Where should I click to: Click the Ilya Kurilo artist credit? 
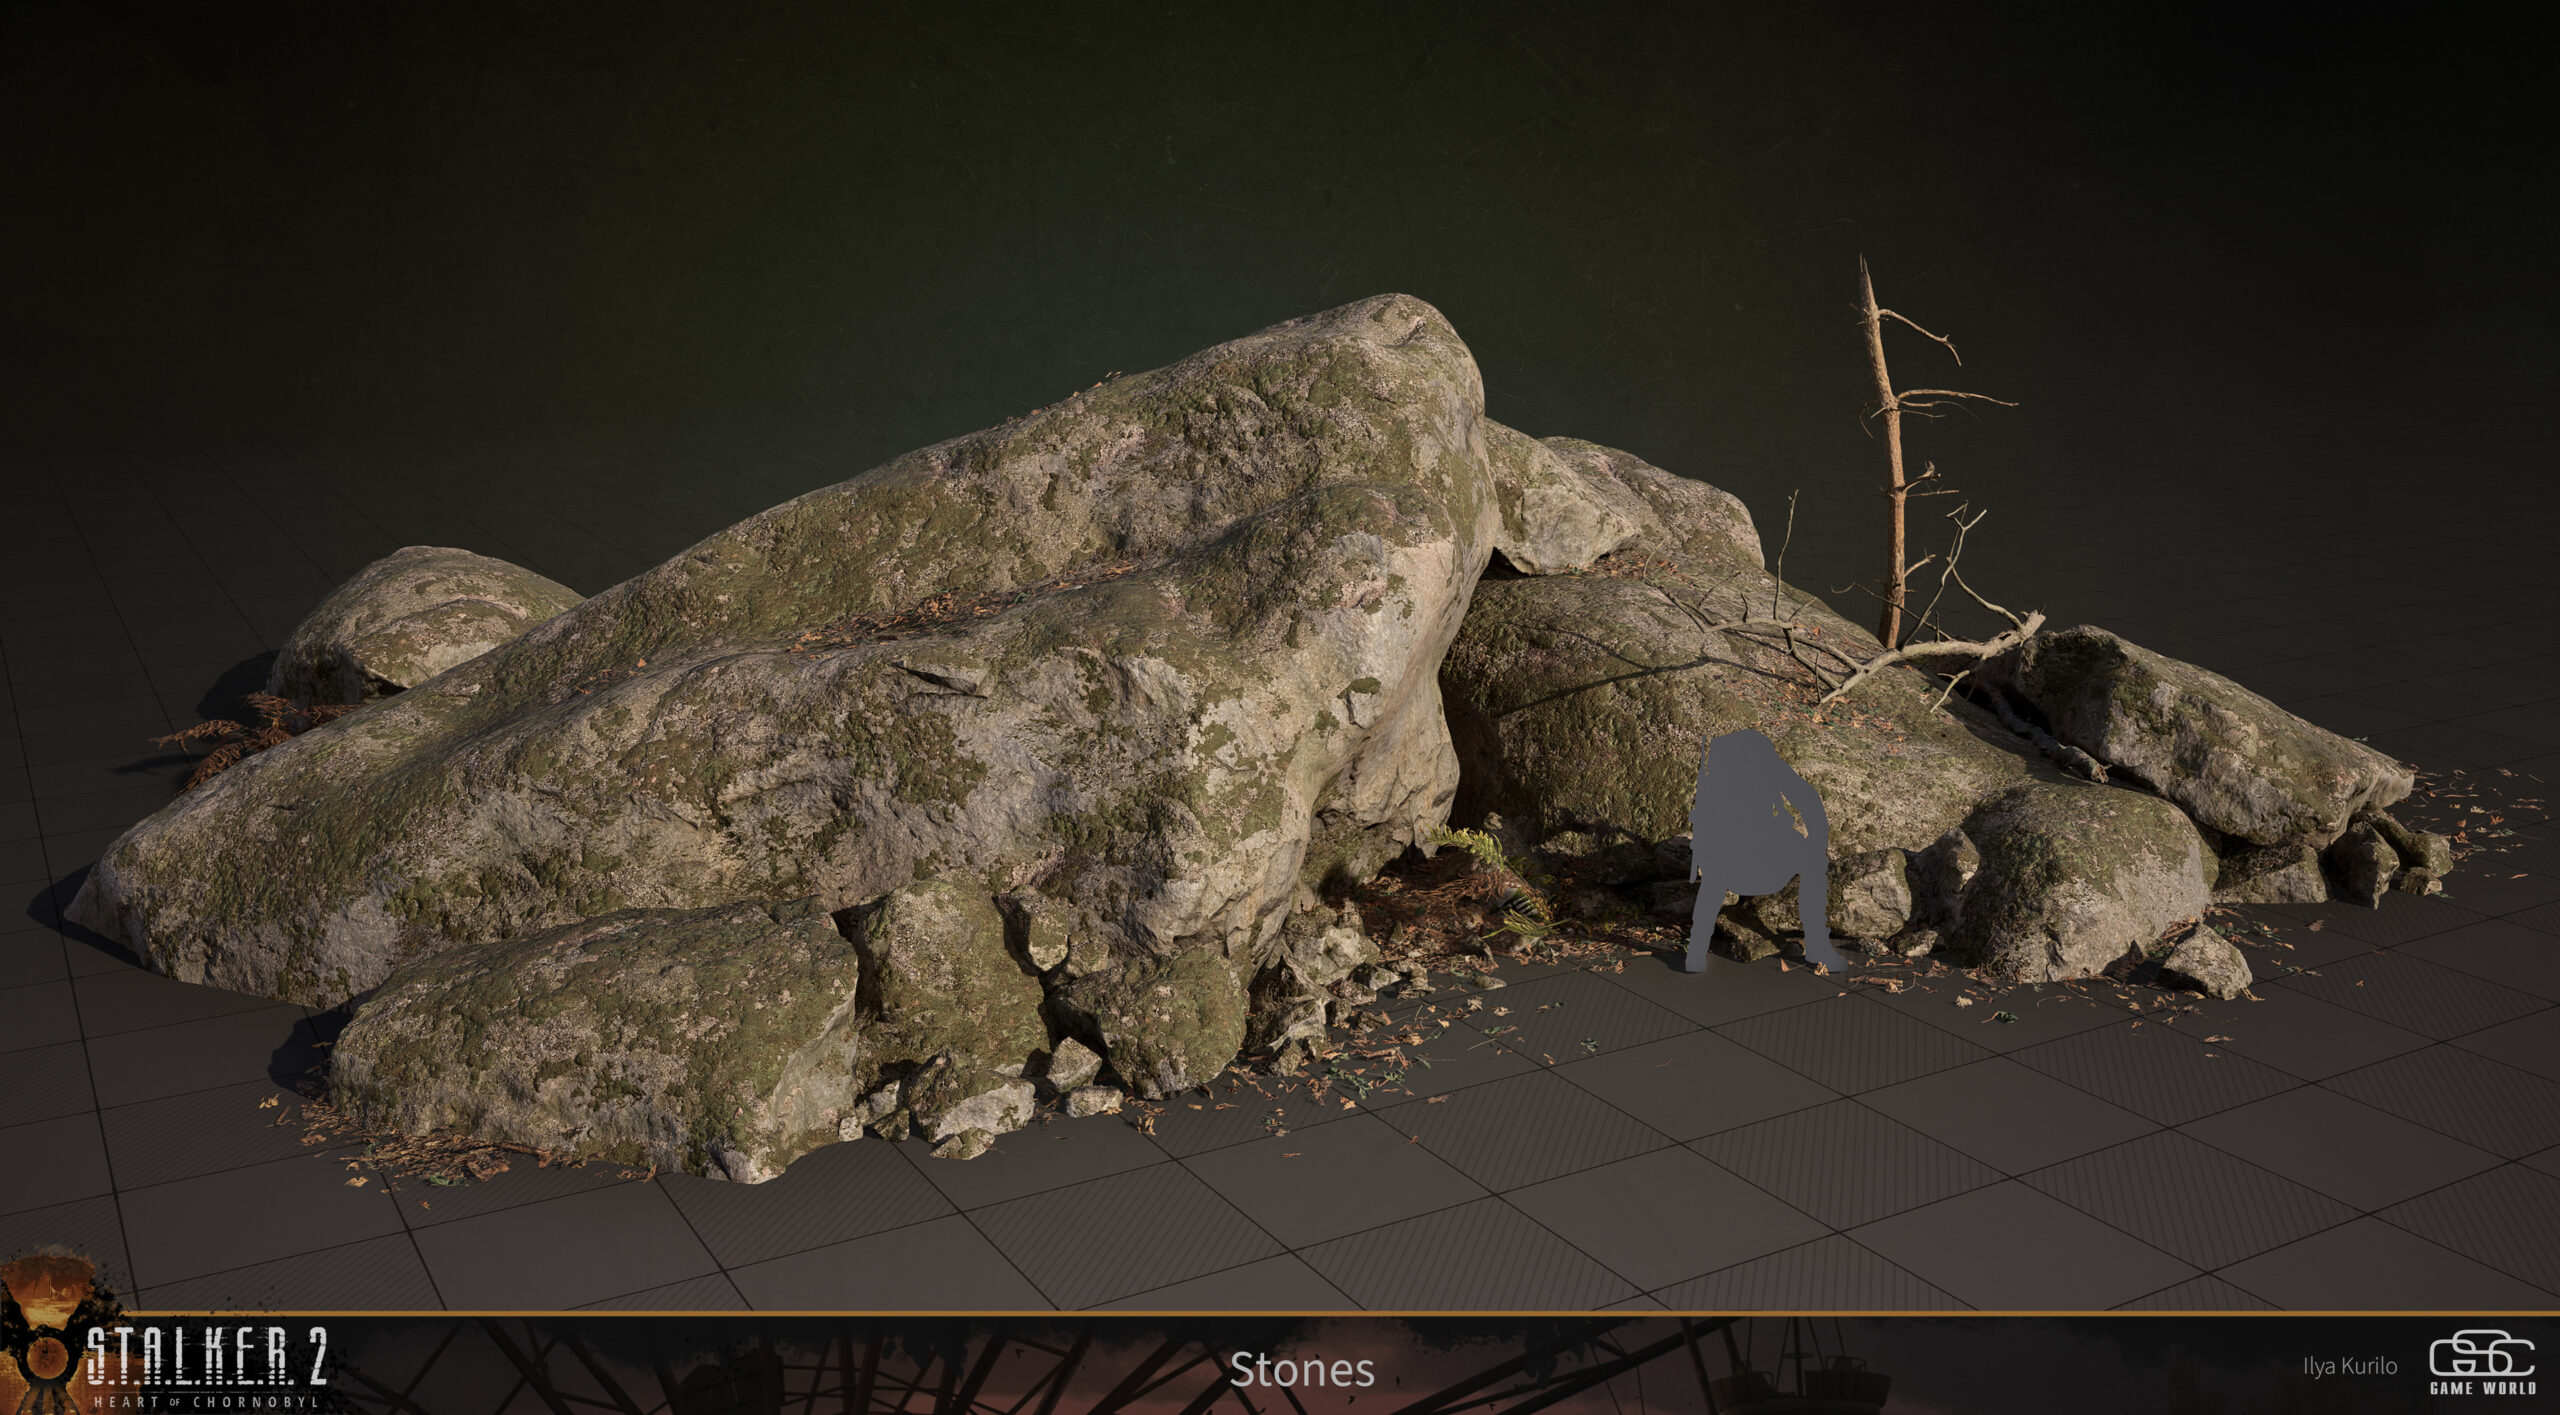click(2349, 1366)
